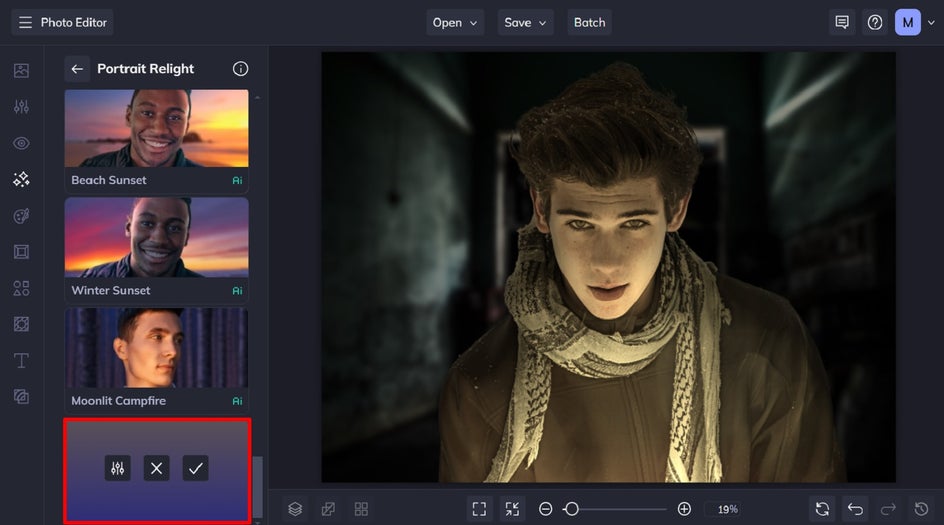Image resolution: width=944 pixels, height=525 pixels.
Task: Click the Portrait Relight heading text
Action: point(146,69)
